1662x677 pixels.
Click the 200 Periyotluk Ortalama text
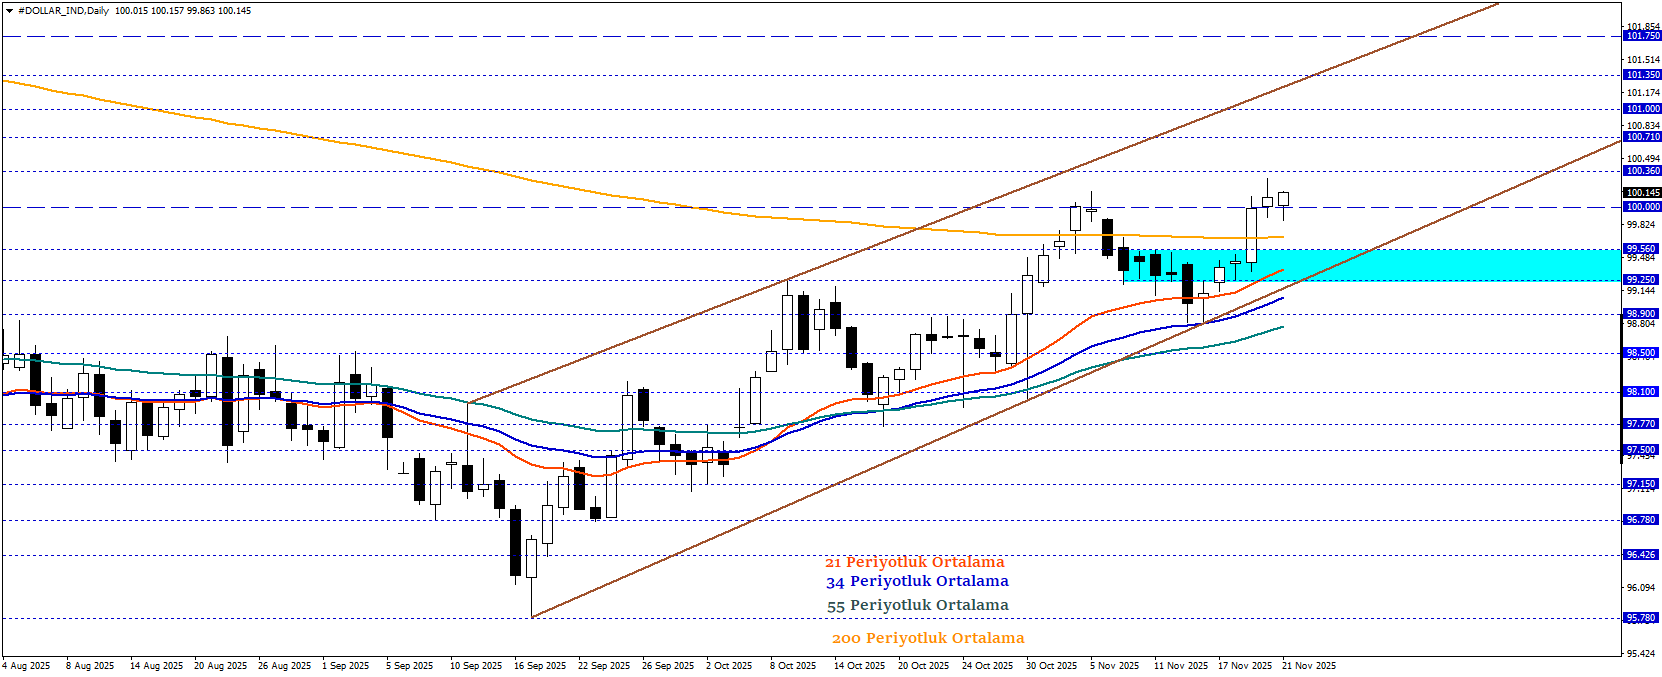(x=928, y=638)
